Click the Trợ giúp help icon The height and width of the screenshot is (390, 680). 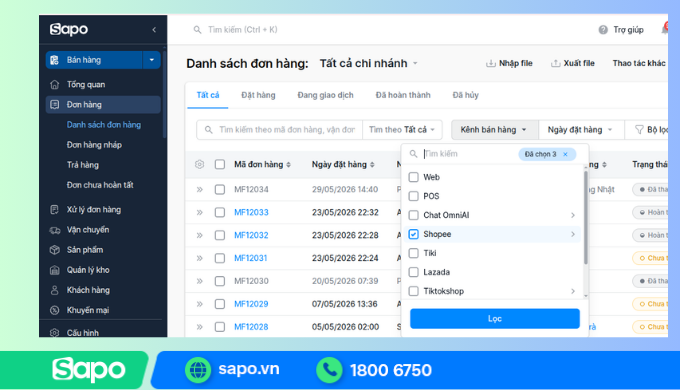coord(603,29)
